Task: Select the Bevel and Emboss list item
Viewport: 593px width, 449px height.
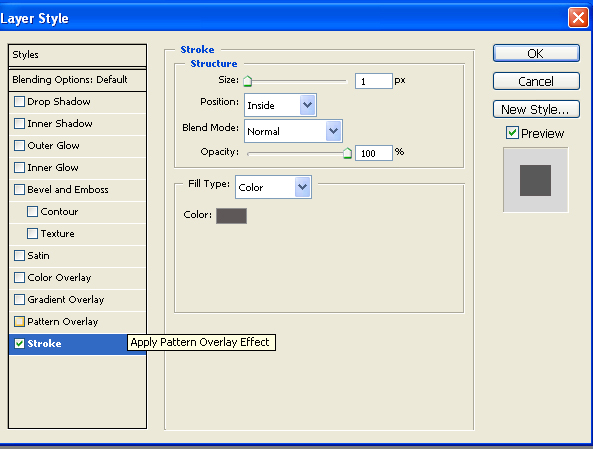Action: point(77,190)
